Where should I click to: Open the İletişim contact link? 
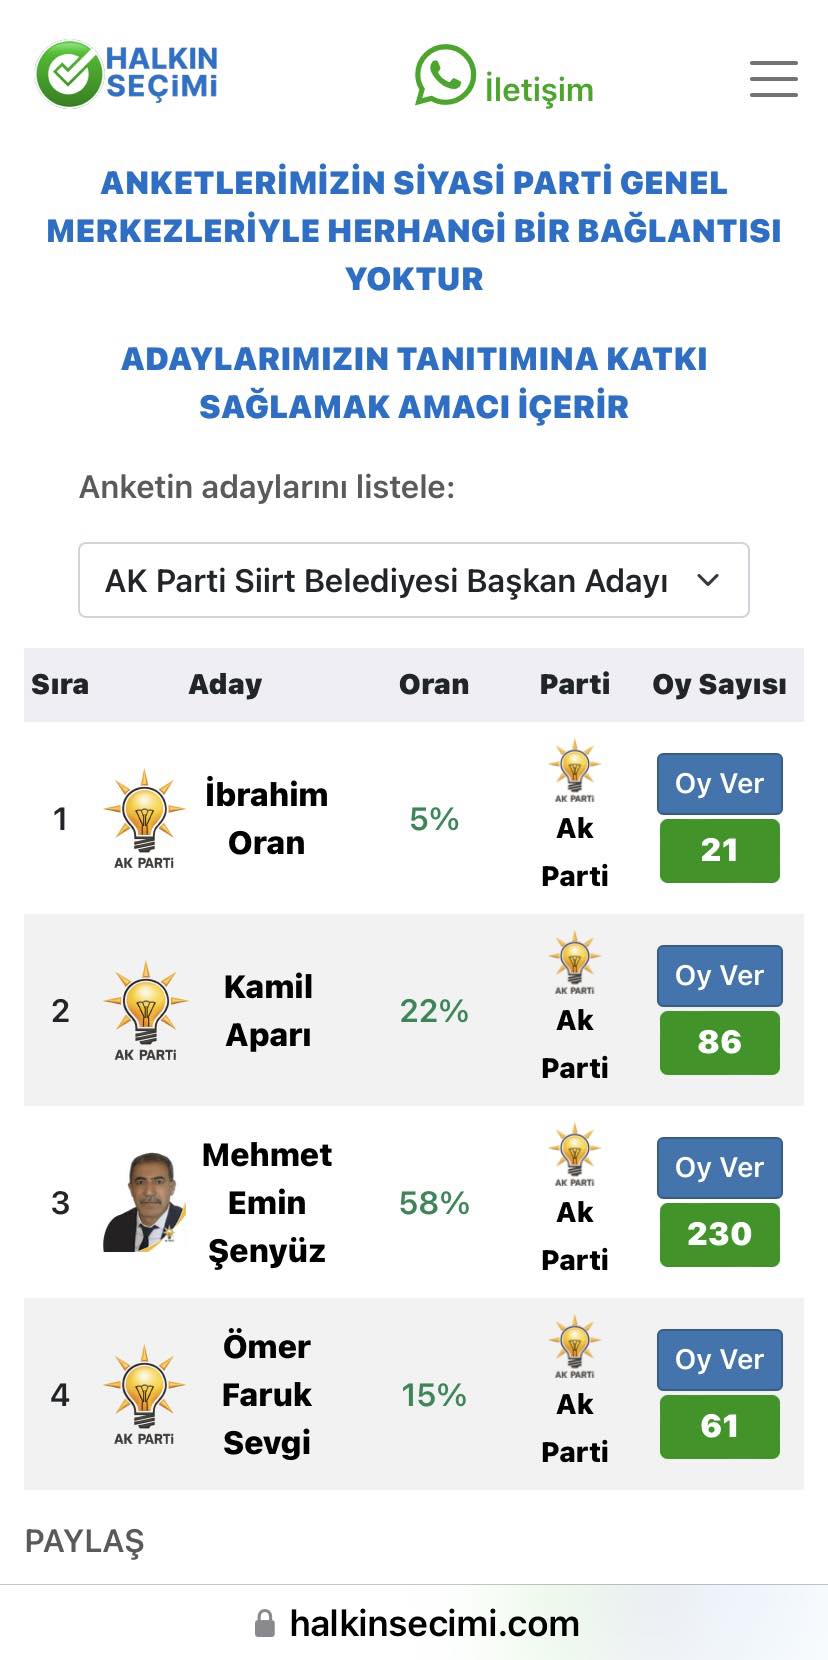pyautogui.click(x=538, y=89)
